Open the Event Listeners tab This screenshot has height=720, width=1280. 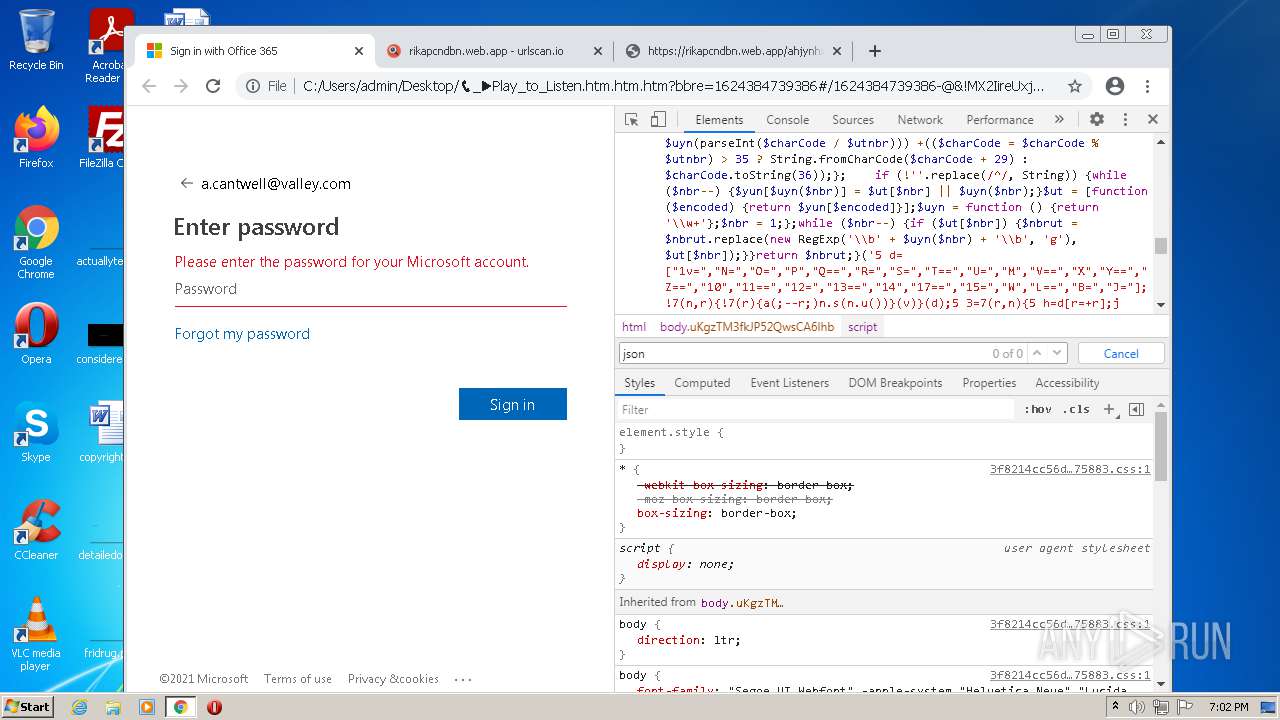click(x=790, y=383)
